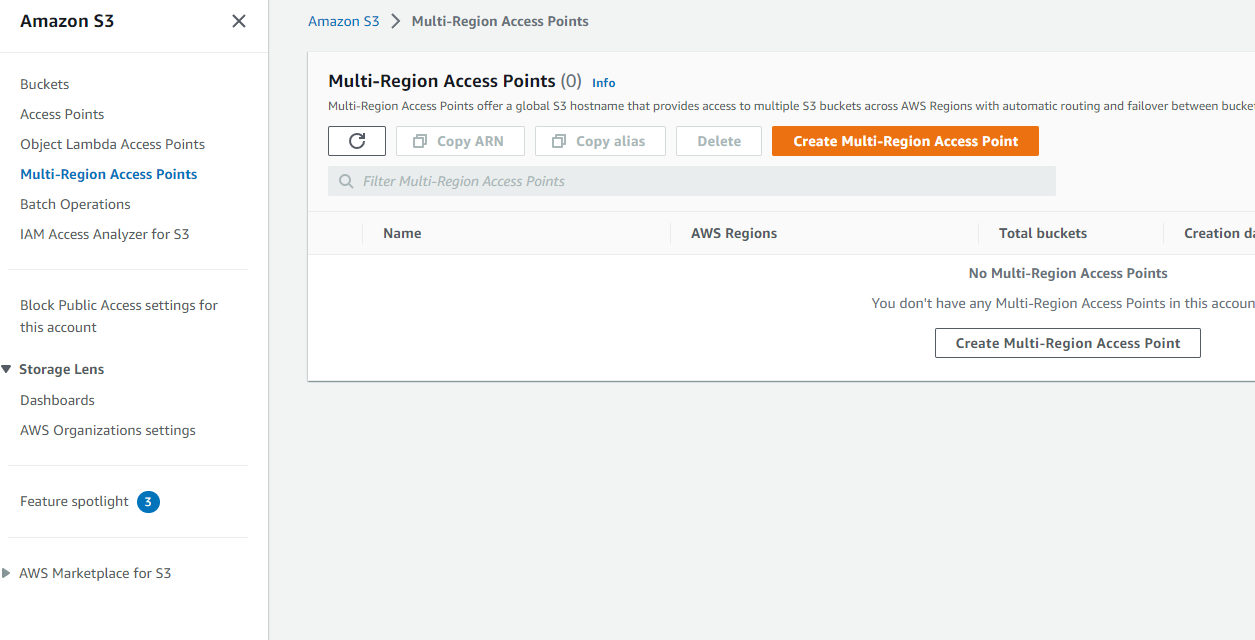Focus the Filter Multi-Region Access Points field

click(x=692, y=181)
